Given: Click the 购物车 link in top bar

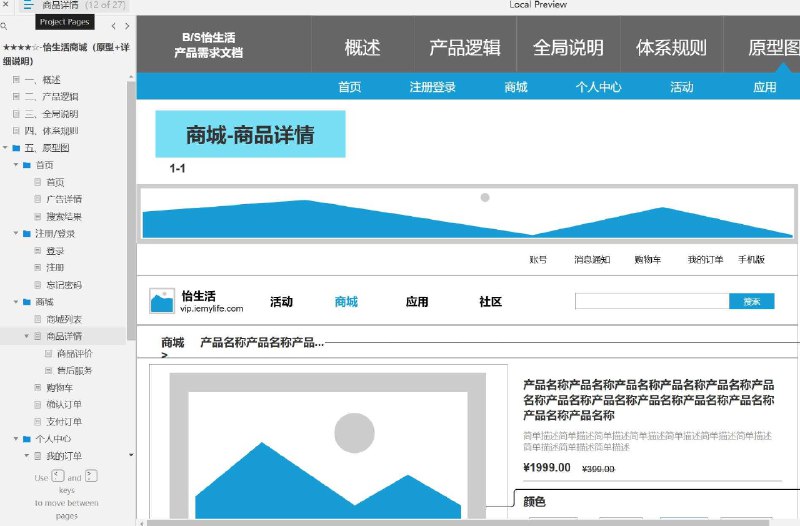Looking at the screenshot, I should point(647,260).
